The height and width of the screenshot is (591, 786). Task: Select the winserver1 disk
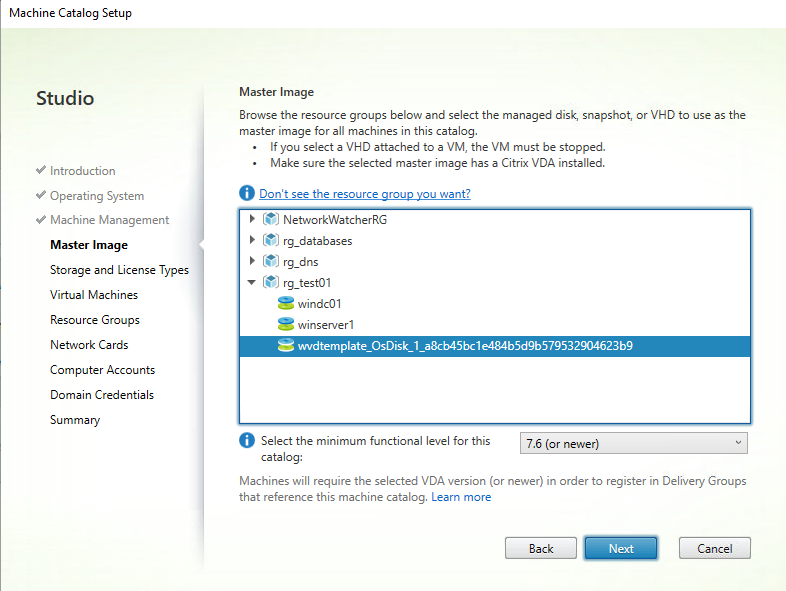pos(495,325)
